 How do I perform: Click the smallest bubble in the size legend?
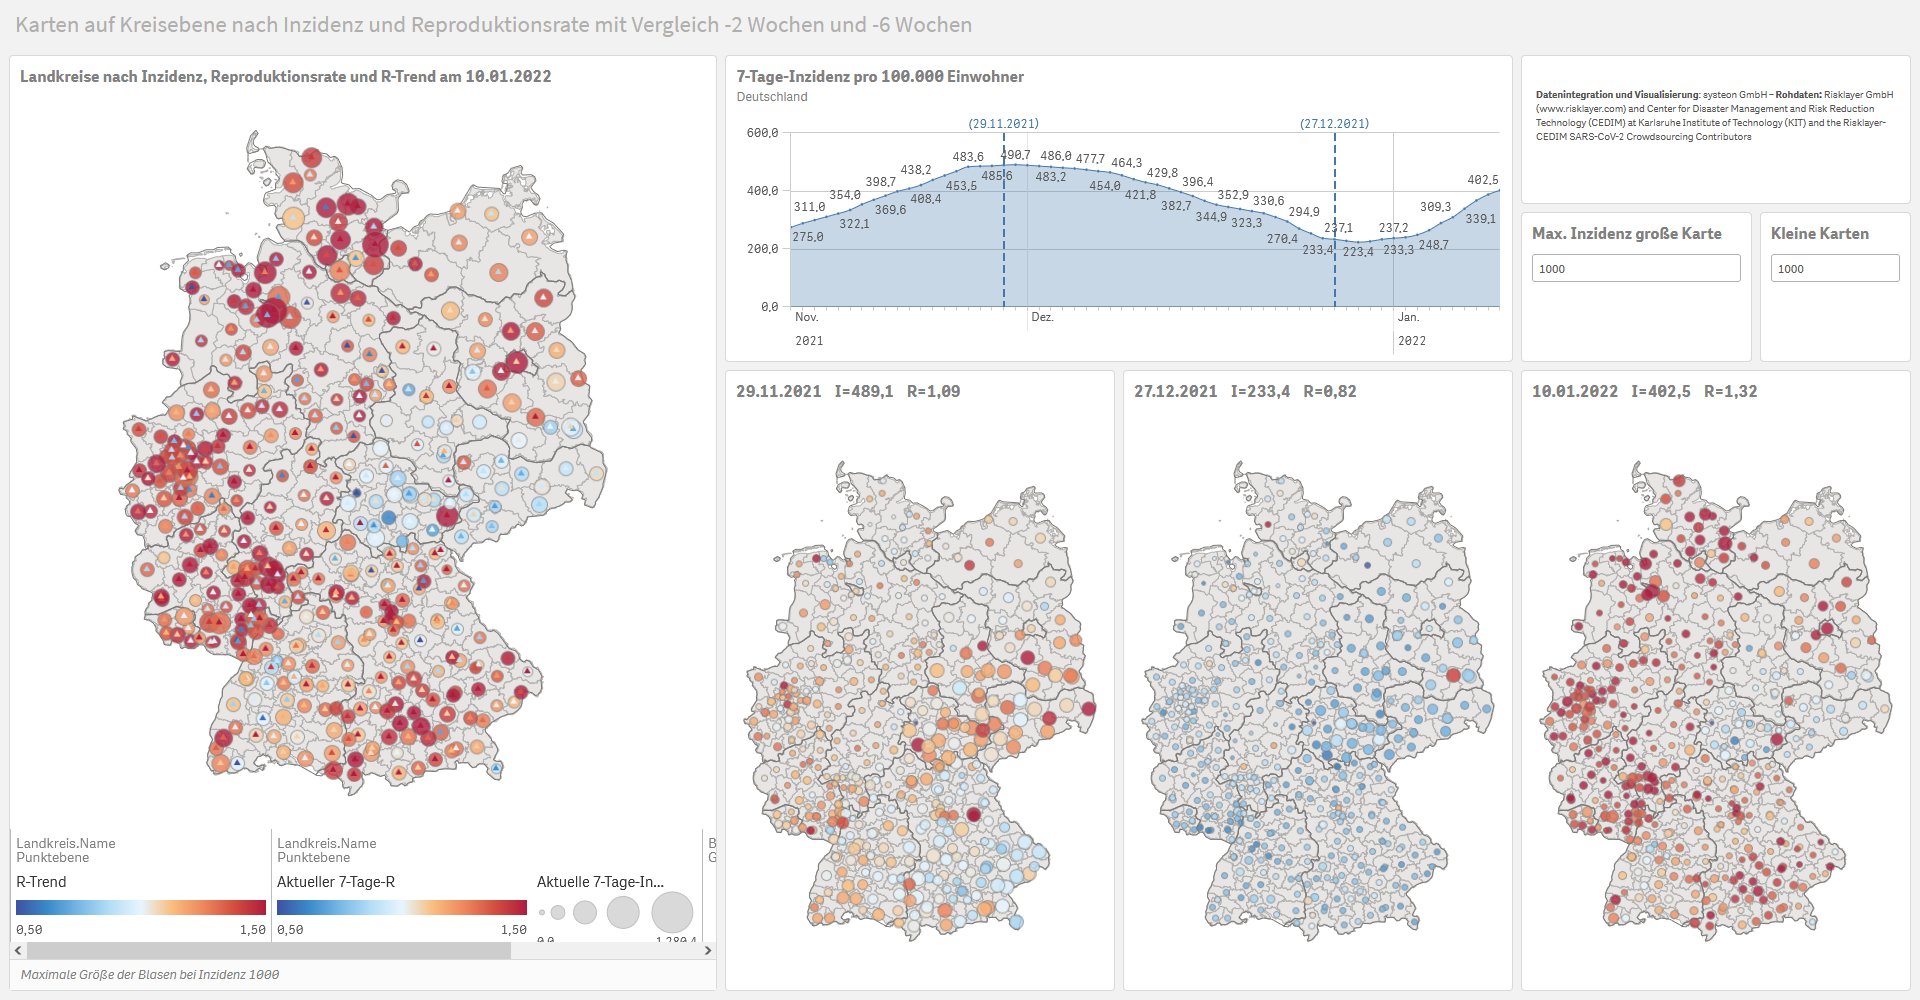[x=542, y=912]
